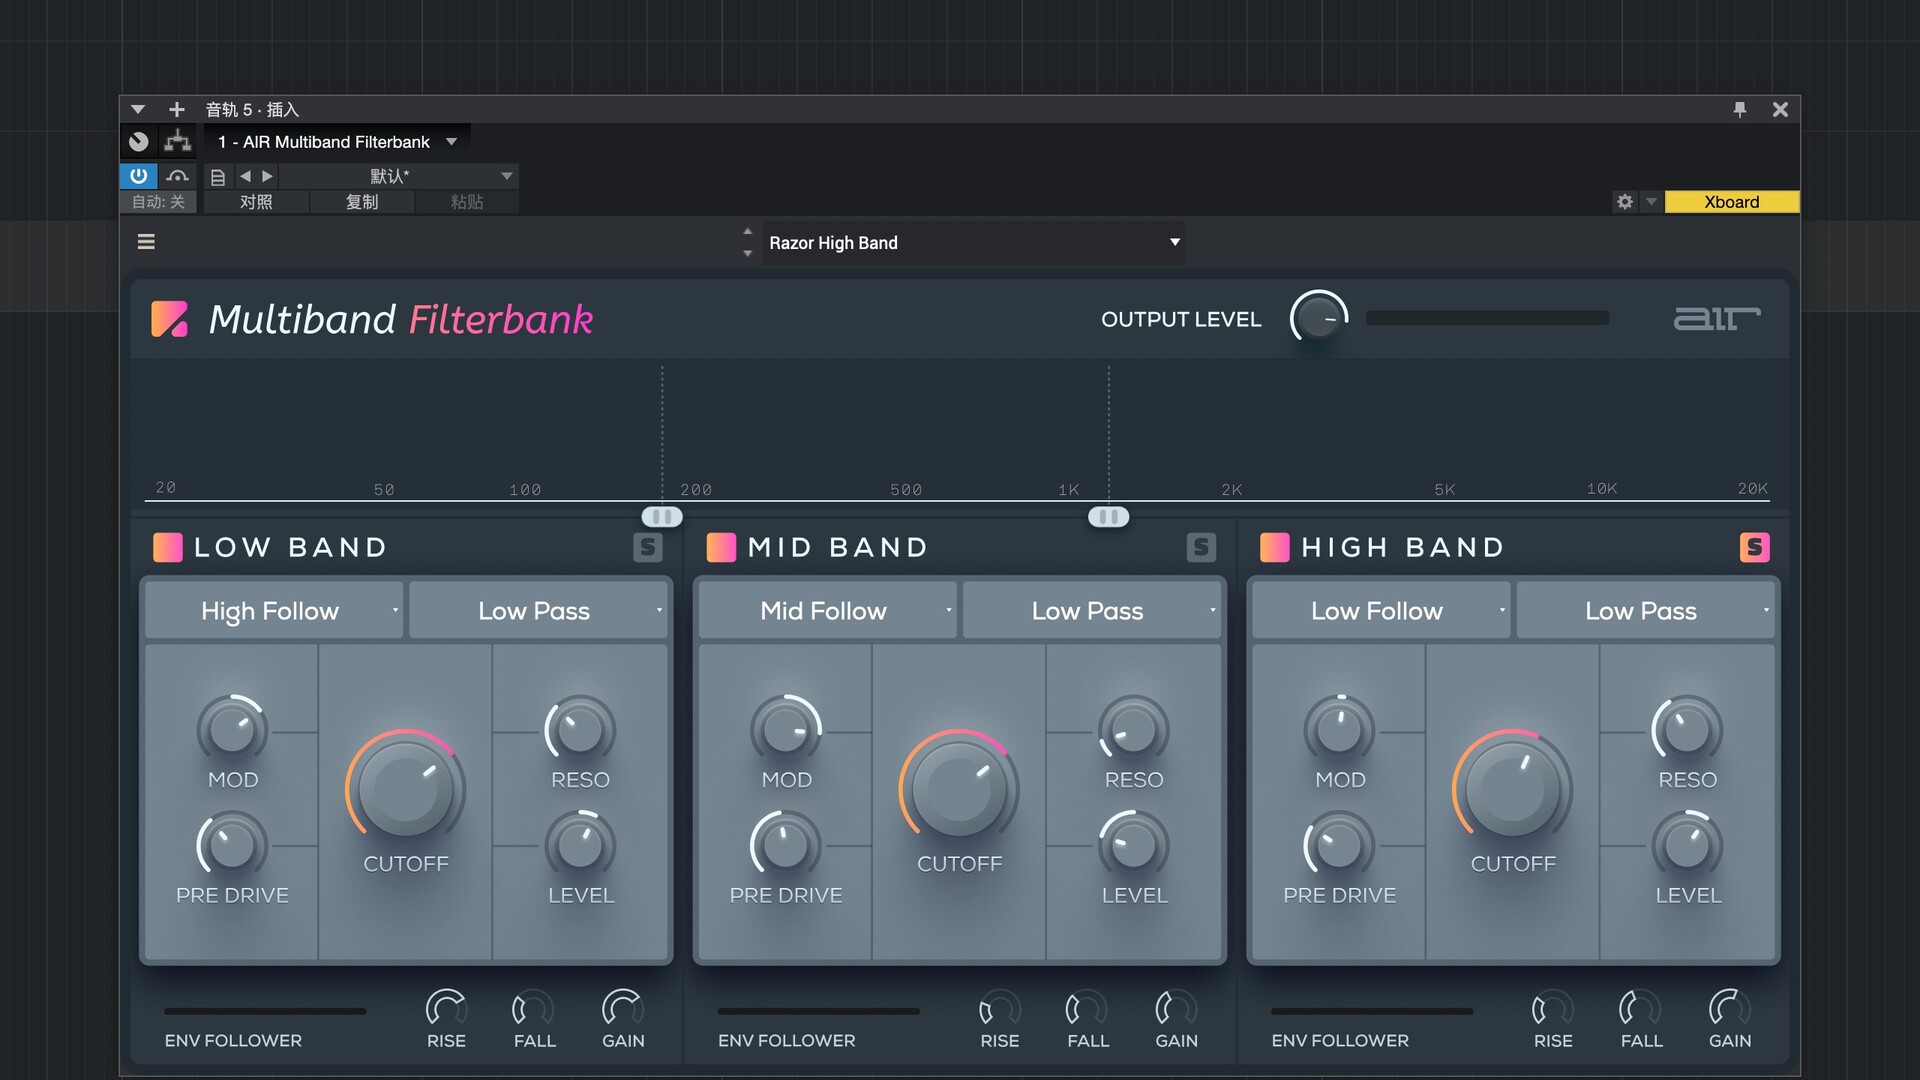Toggle solo on Low Band

tap(648, 547)
